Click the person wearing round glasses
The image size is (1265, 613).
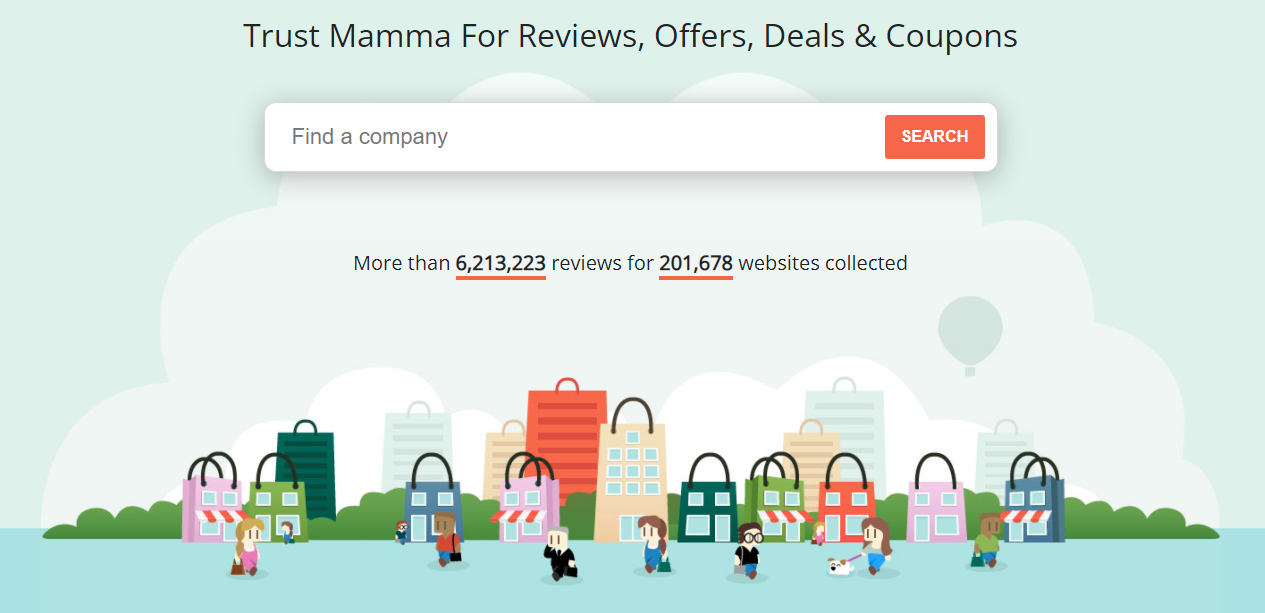click(748, 550)
